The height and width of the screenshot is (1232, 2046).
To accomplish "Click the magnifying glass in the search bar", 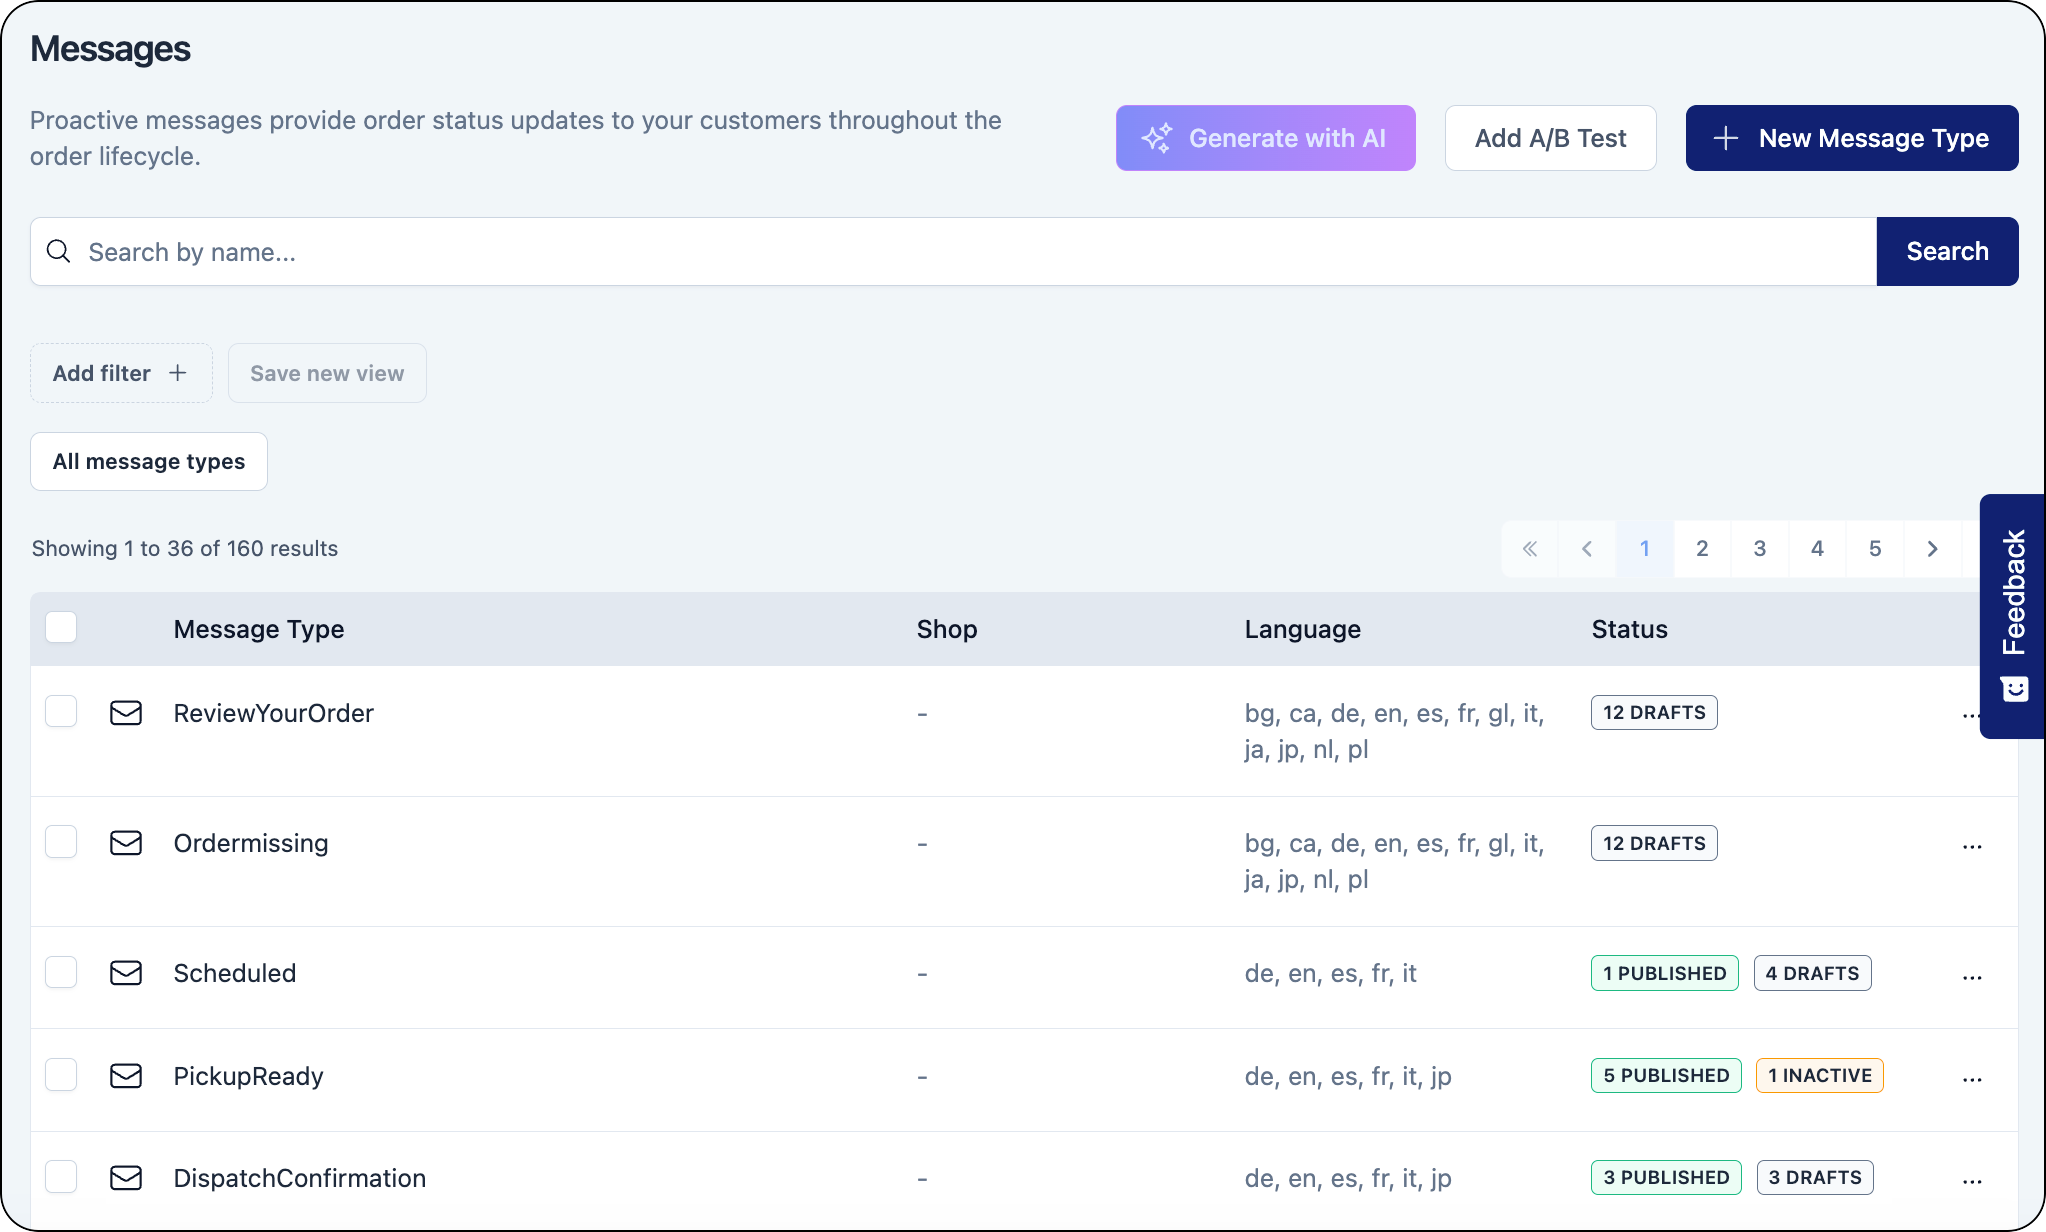I will pos(59,251).
